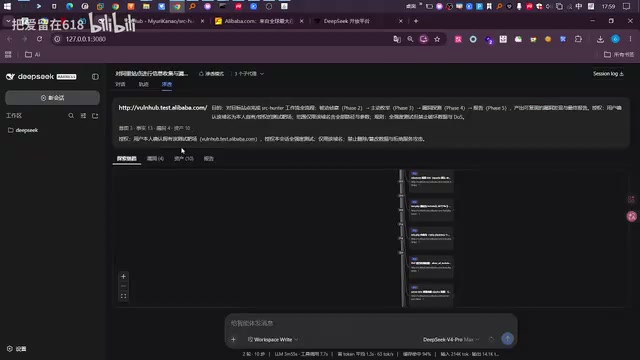Select the fourth node card in graph
Image resolution: width=640 pixels, height=360 pixels.
tap(431, 266)
